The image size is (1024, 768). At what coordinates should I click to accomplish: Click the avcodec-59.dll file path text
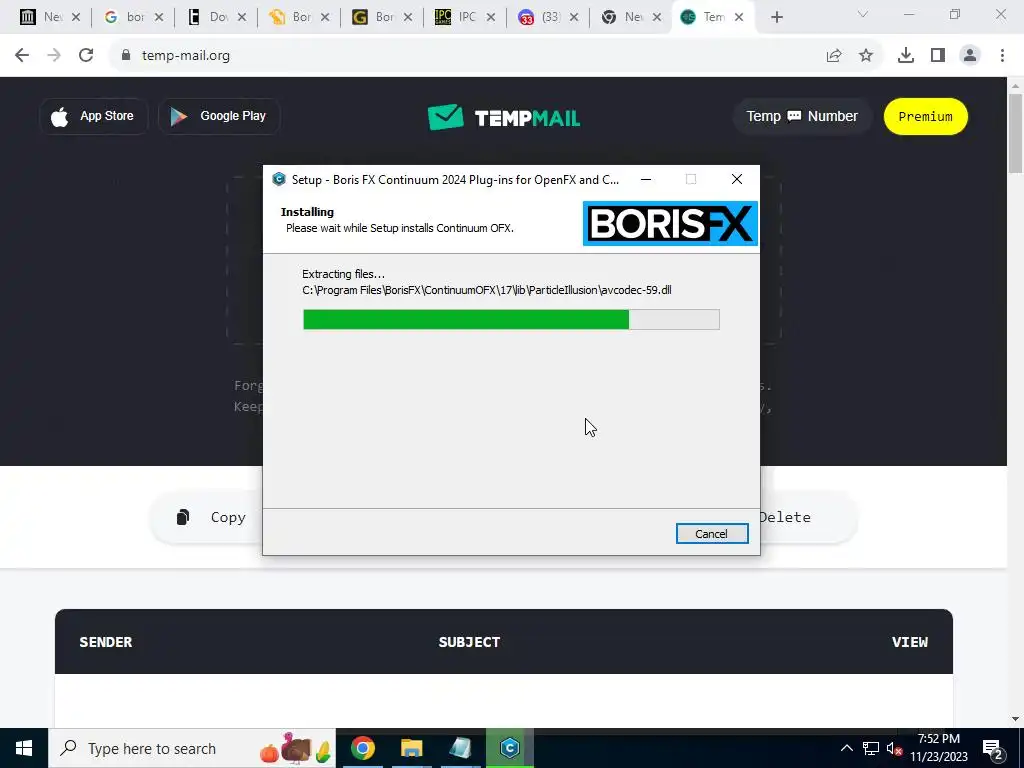coord(487,290)
